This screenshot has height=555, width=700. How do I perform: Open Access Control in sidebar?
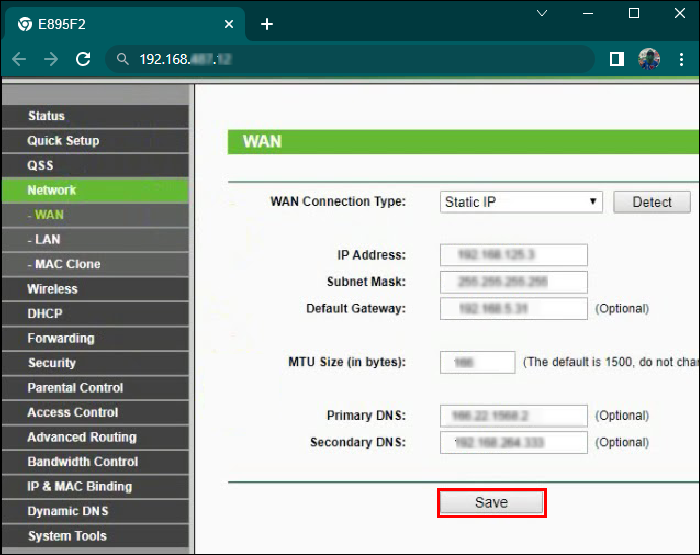tap(96, 412)
